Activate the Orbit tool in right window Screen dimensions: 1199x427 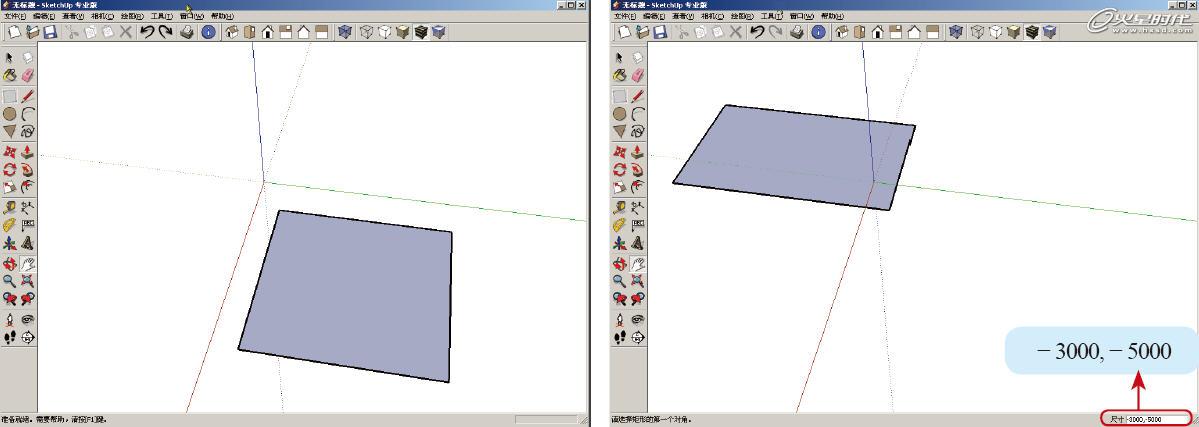[619, 264]
